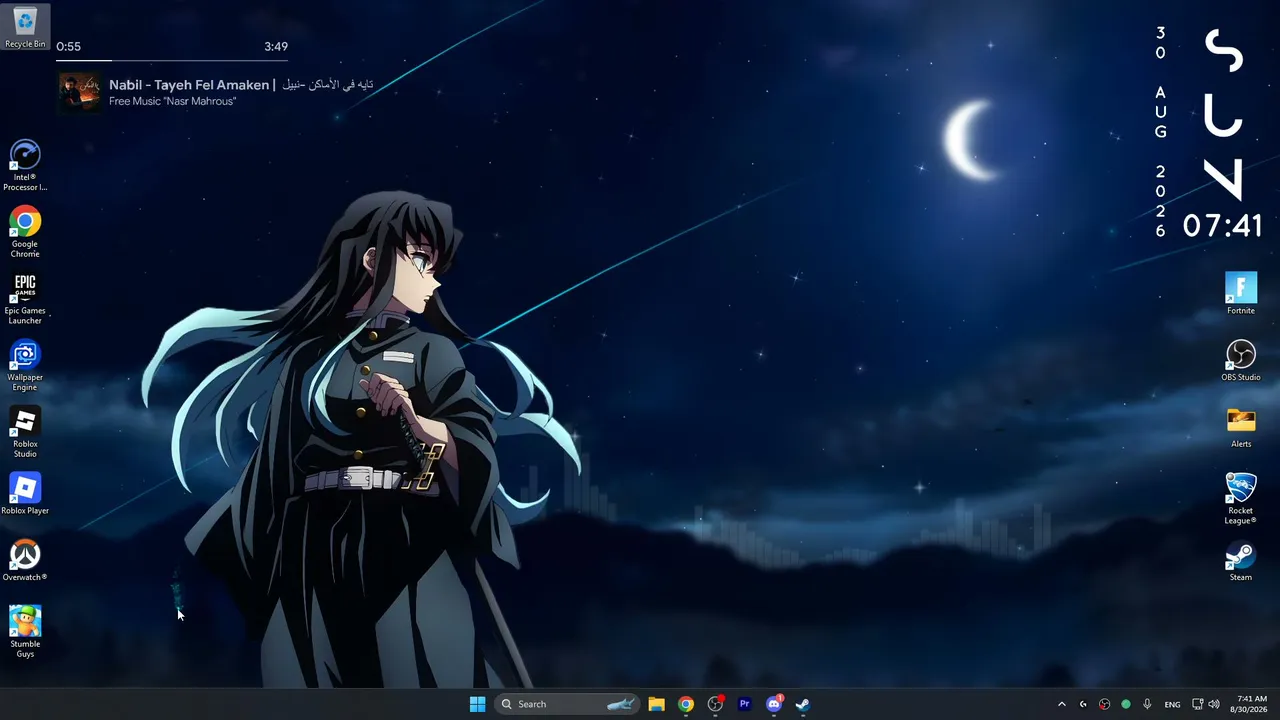The height and width of the screenshot is (720, 1280).
Task: Click the green circle tray icon
Action: click(x=1126, y=704)
